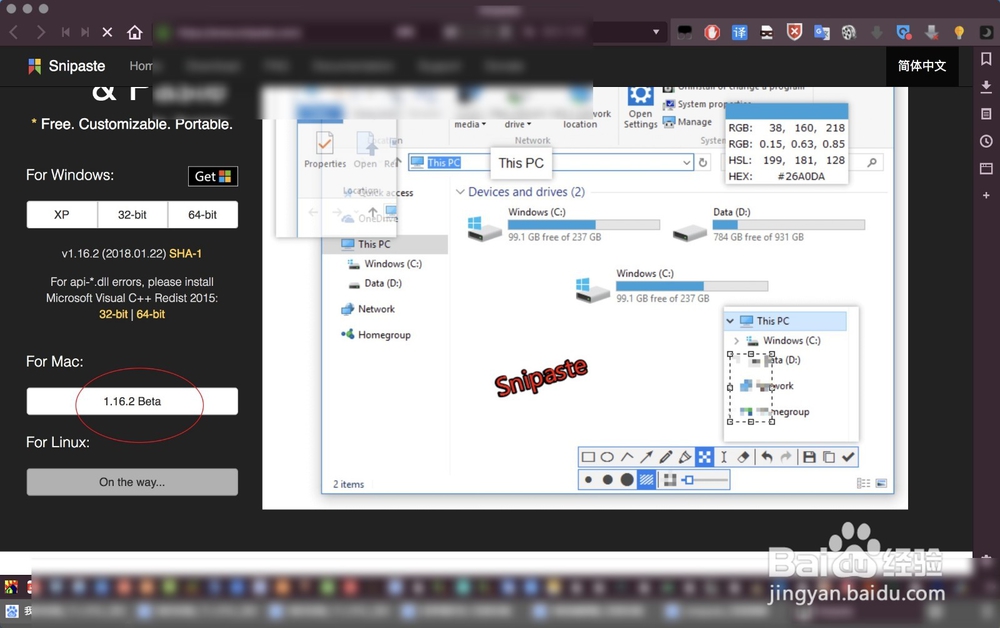Viewport: 1000px width, 628px height.
Task: Click the Get button for Windows
Action: click(212, 176)
